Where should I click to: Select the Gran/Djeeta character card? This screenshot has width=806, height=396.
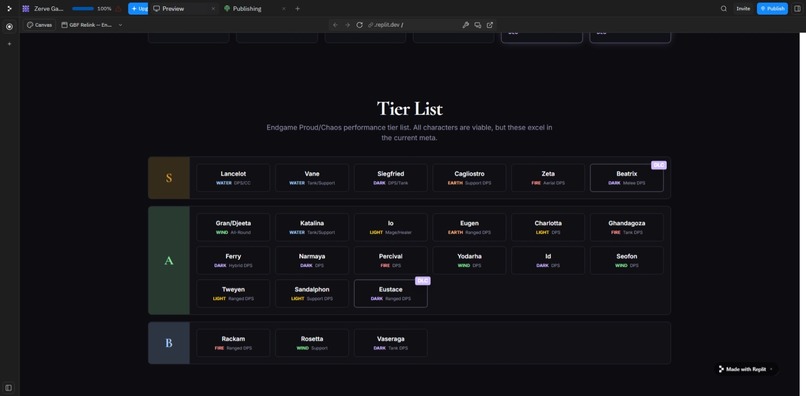point(233,227)
